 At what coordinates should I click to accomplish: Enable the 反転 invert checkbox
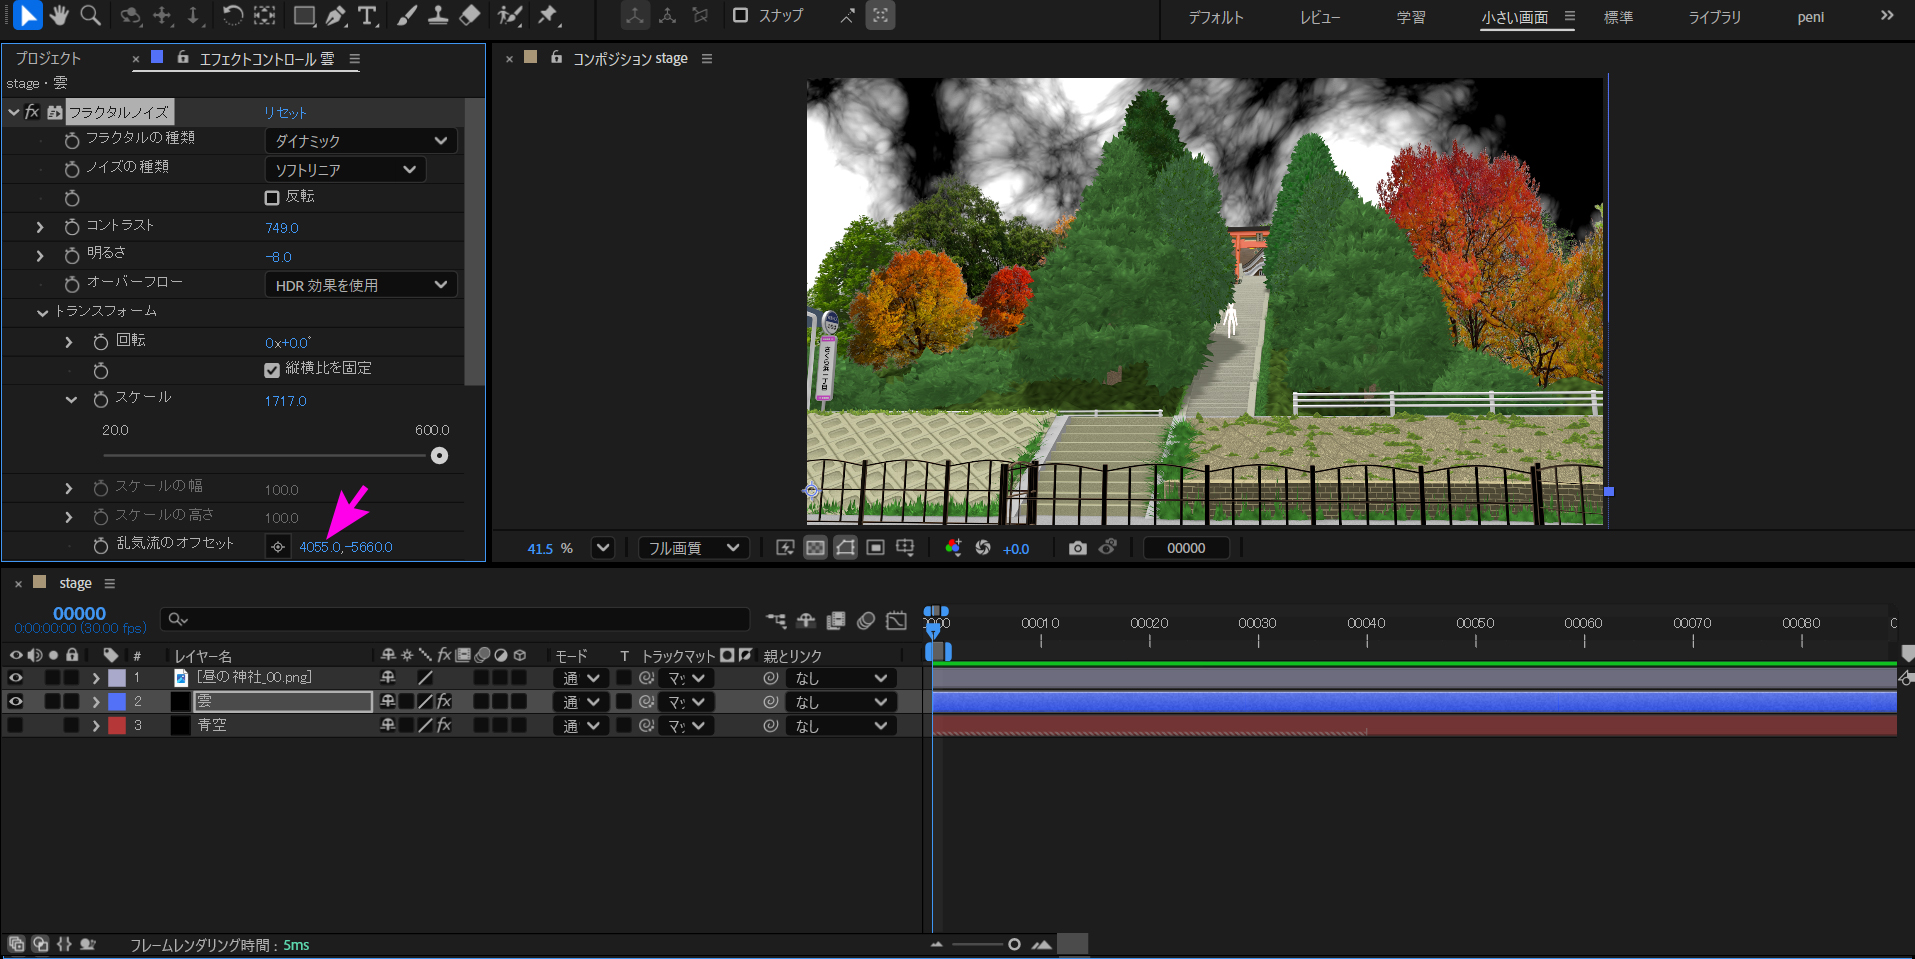[272, 198]
